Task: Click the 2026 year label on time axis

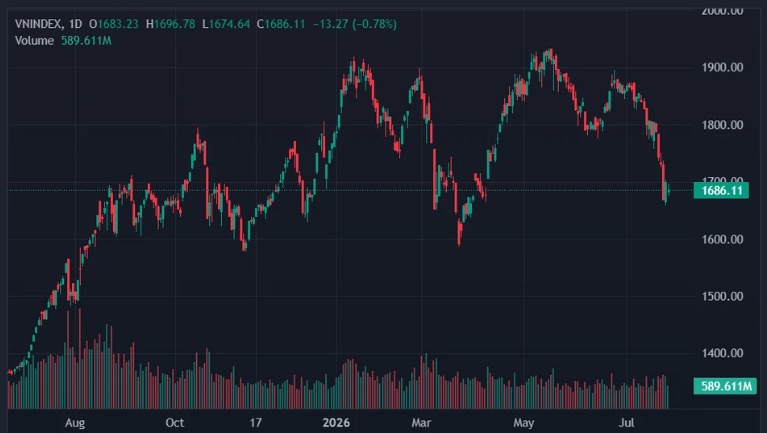Action: (336, 423)
